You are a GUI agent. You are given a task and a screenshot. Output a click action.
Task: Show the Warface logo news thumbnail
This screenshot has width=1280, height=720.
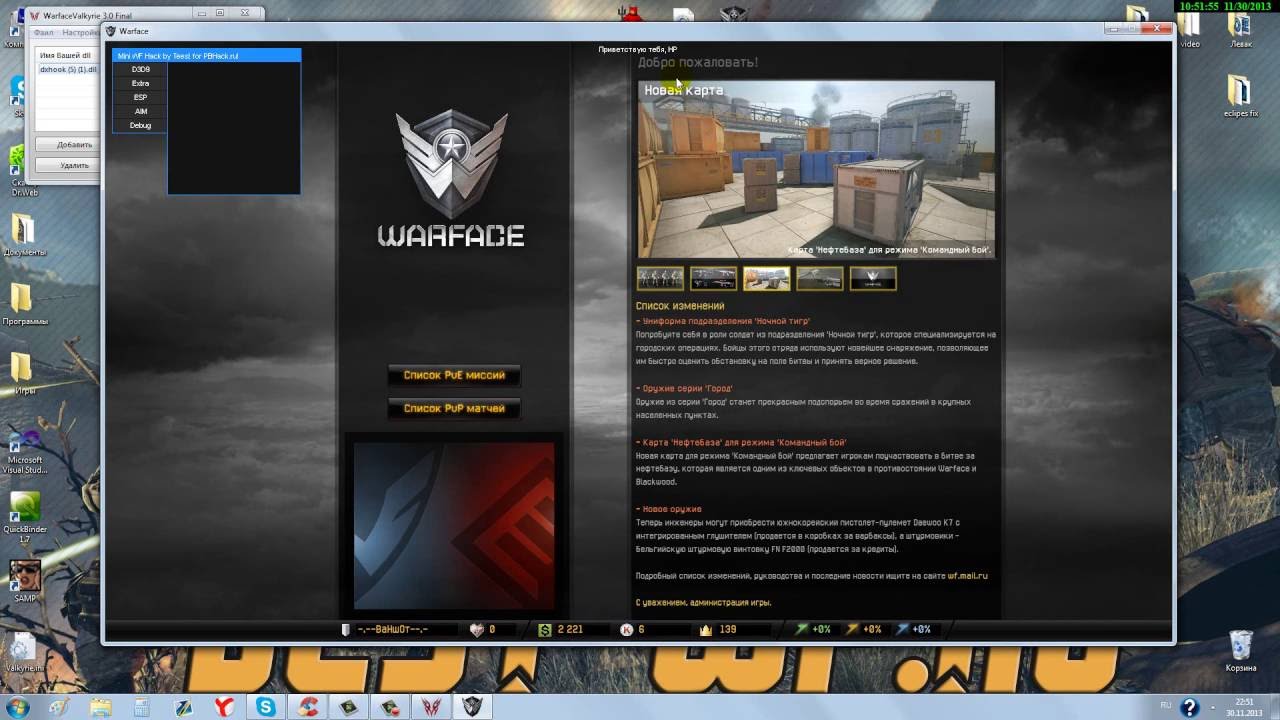872,278
